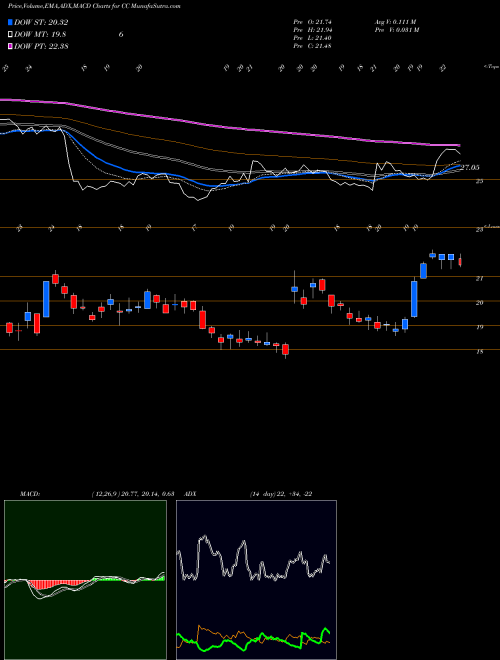Click the blue DOW ST legend swatch

click(10, 23)
